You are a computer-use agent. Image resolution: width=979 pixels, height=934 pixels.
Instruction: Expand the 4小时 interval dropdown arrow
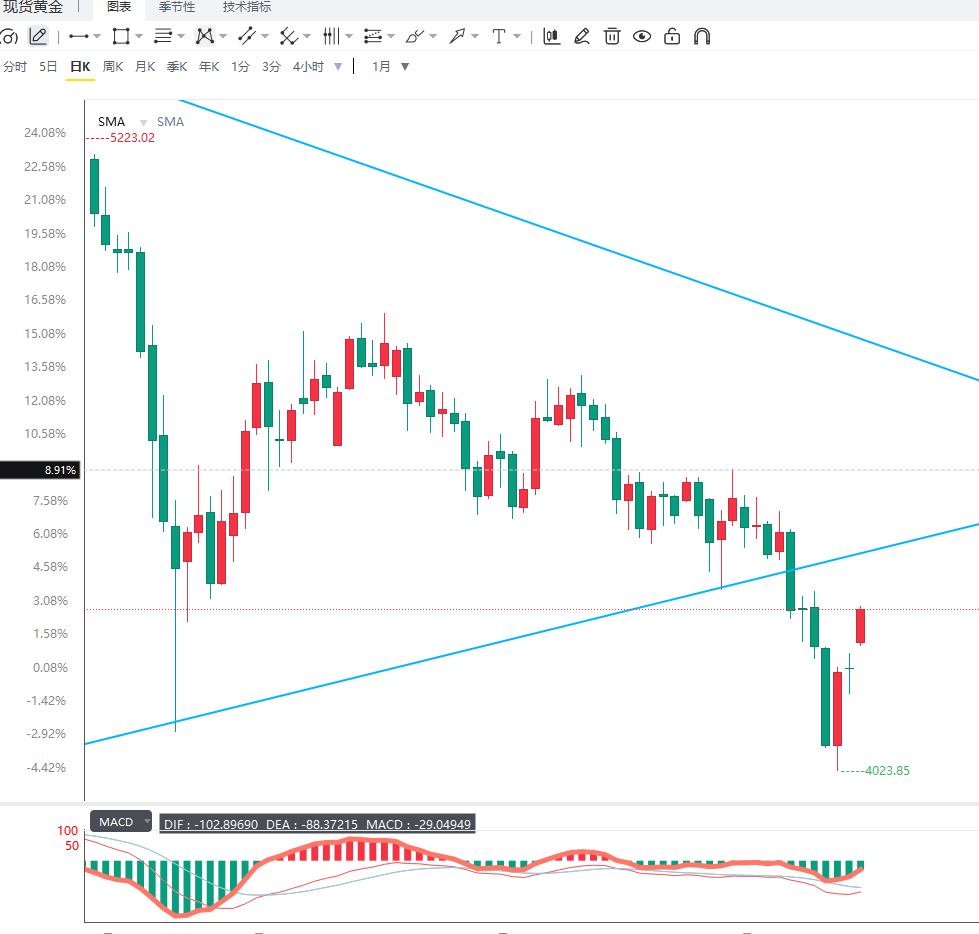tap(338, 67)
